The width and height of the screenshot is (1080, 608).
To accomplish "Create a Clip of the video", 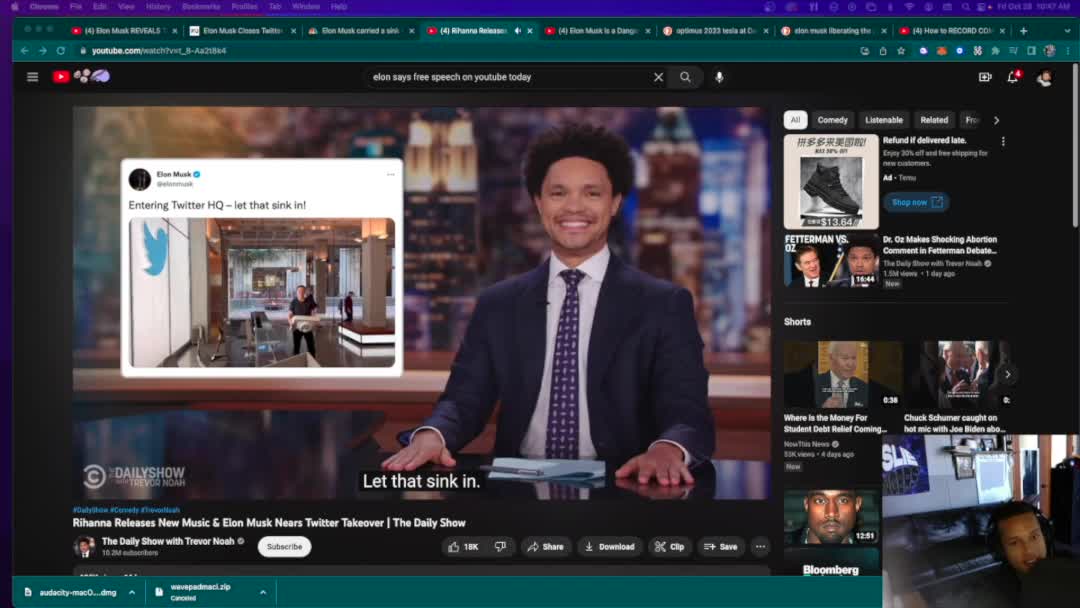I will [669, 547].
